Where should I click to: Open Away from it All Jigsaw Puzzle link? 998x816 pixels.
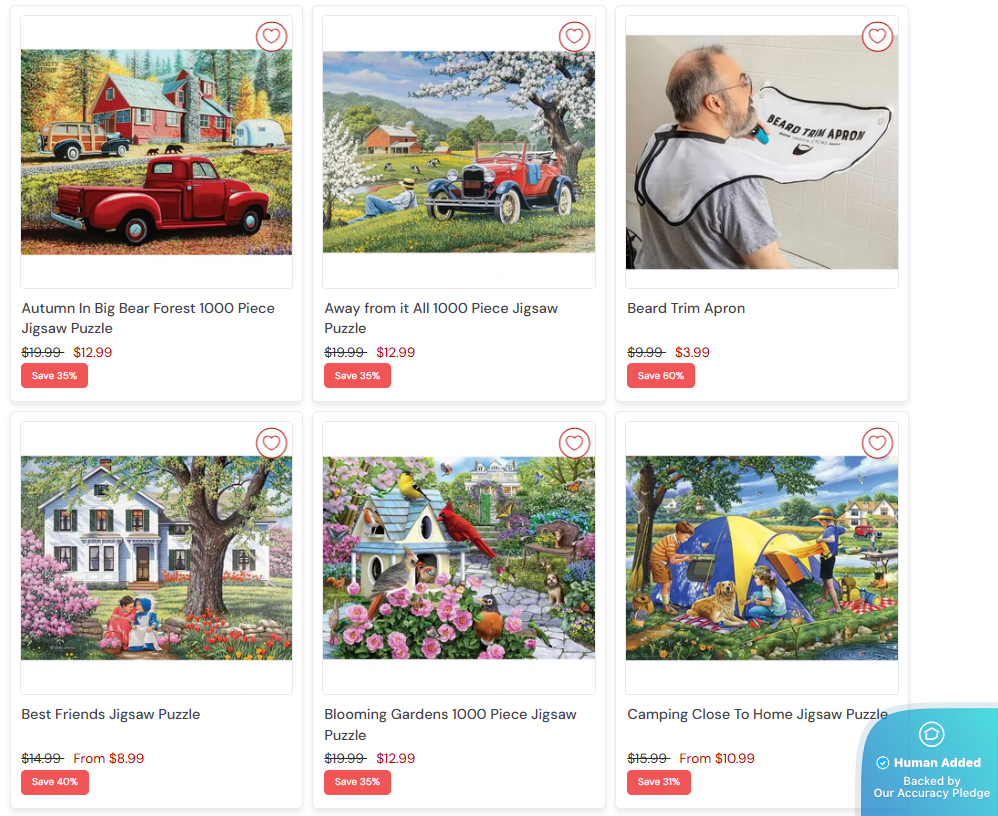tap(441, 318)
